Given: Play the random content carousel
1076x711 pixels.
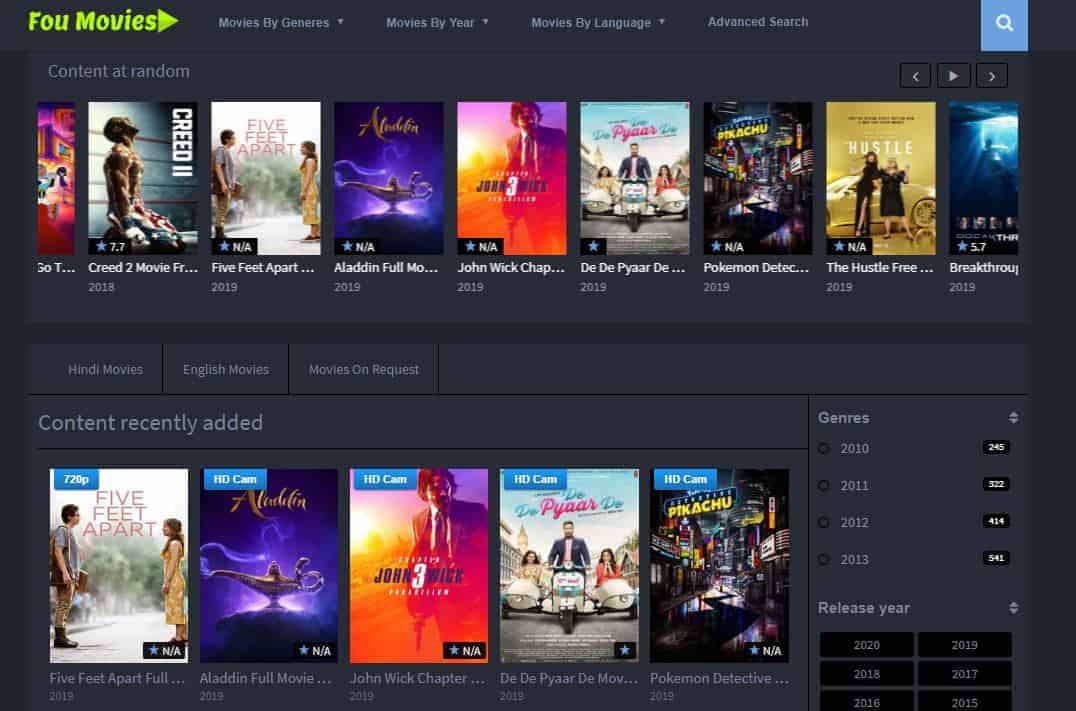Looking at the screenshot, I should [953, 75].
